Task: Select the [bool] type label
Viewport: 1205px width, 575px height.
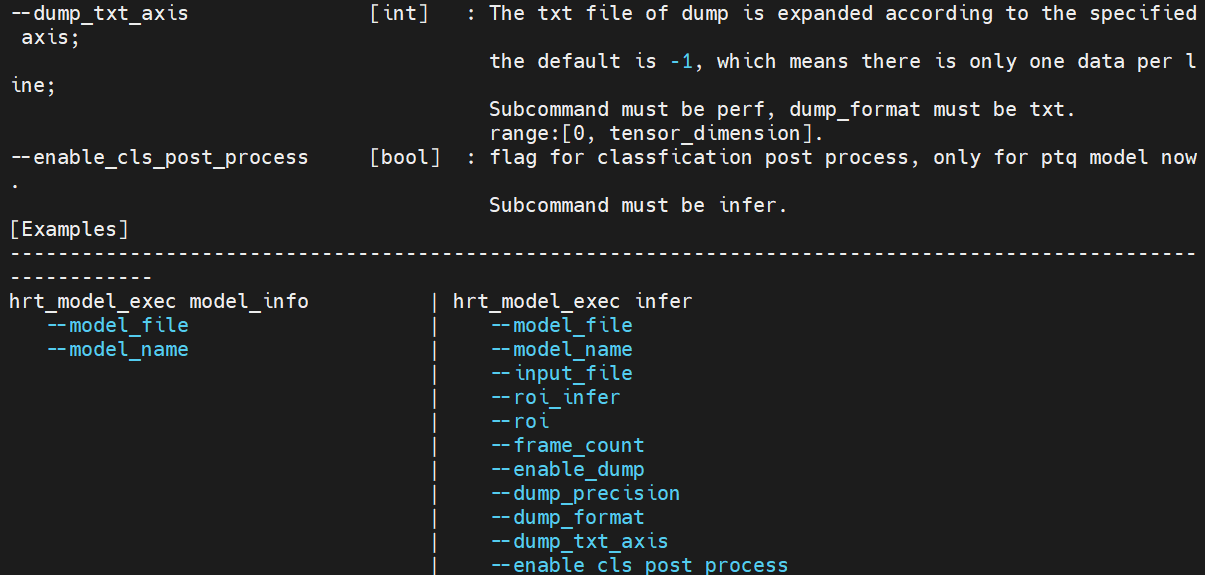Action: click(x=404, y=158)
